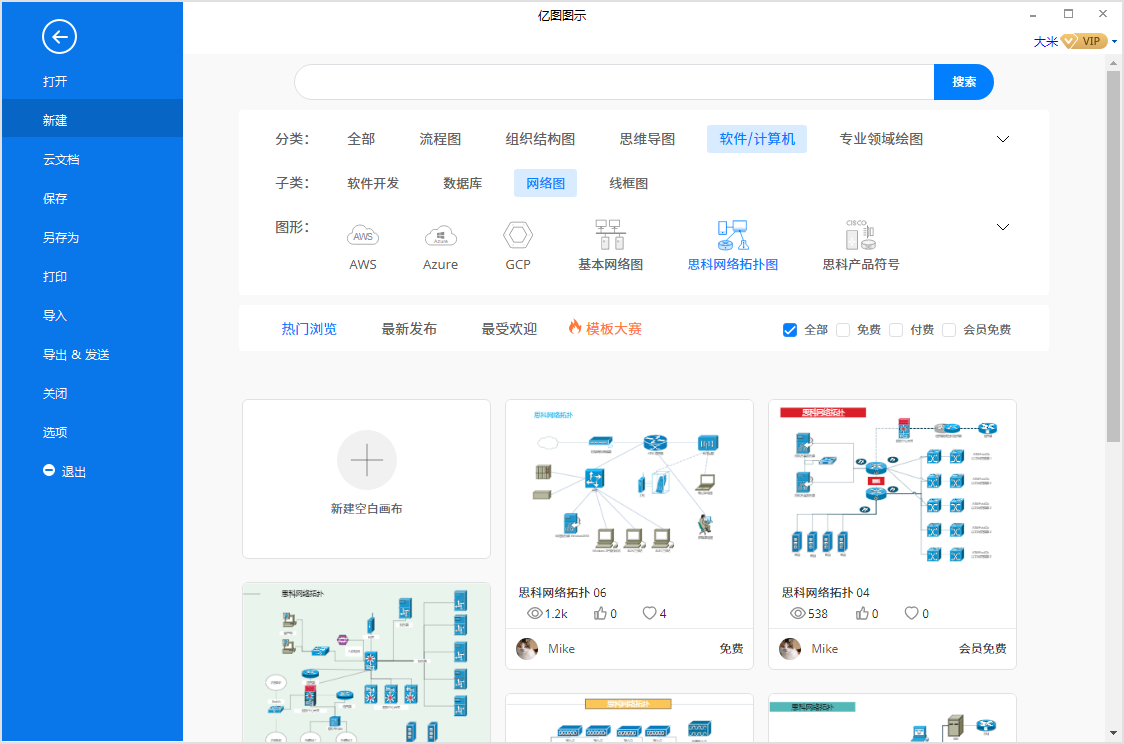
Task: Select the AWS shape icon
Action: click(363, 236)
